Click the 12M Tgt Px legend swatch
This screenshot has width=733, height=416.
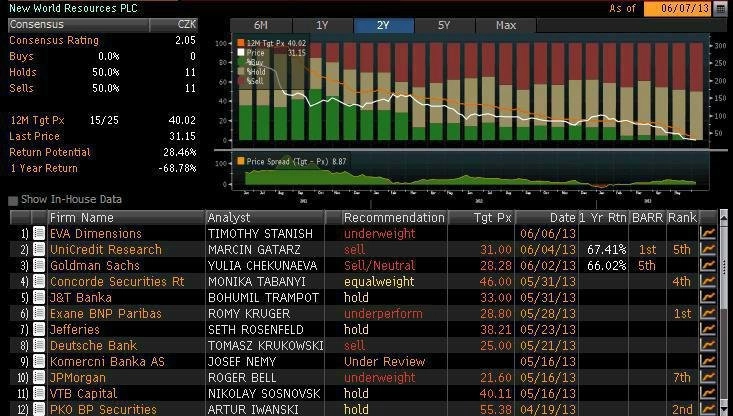(x=241, y=43)
